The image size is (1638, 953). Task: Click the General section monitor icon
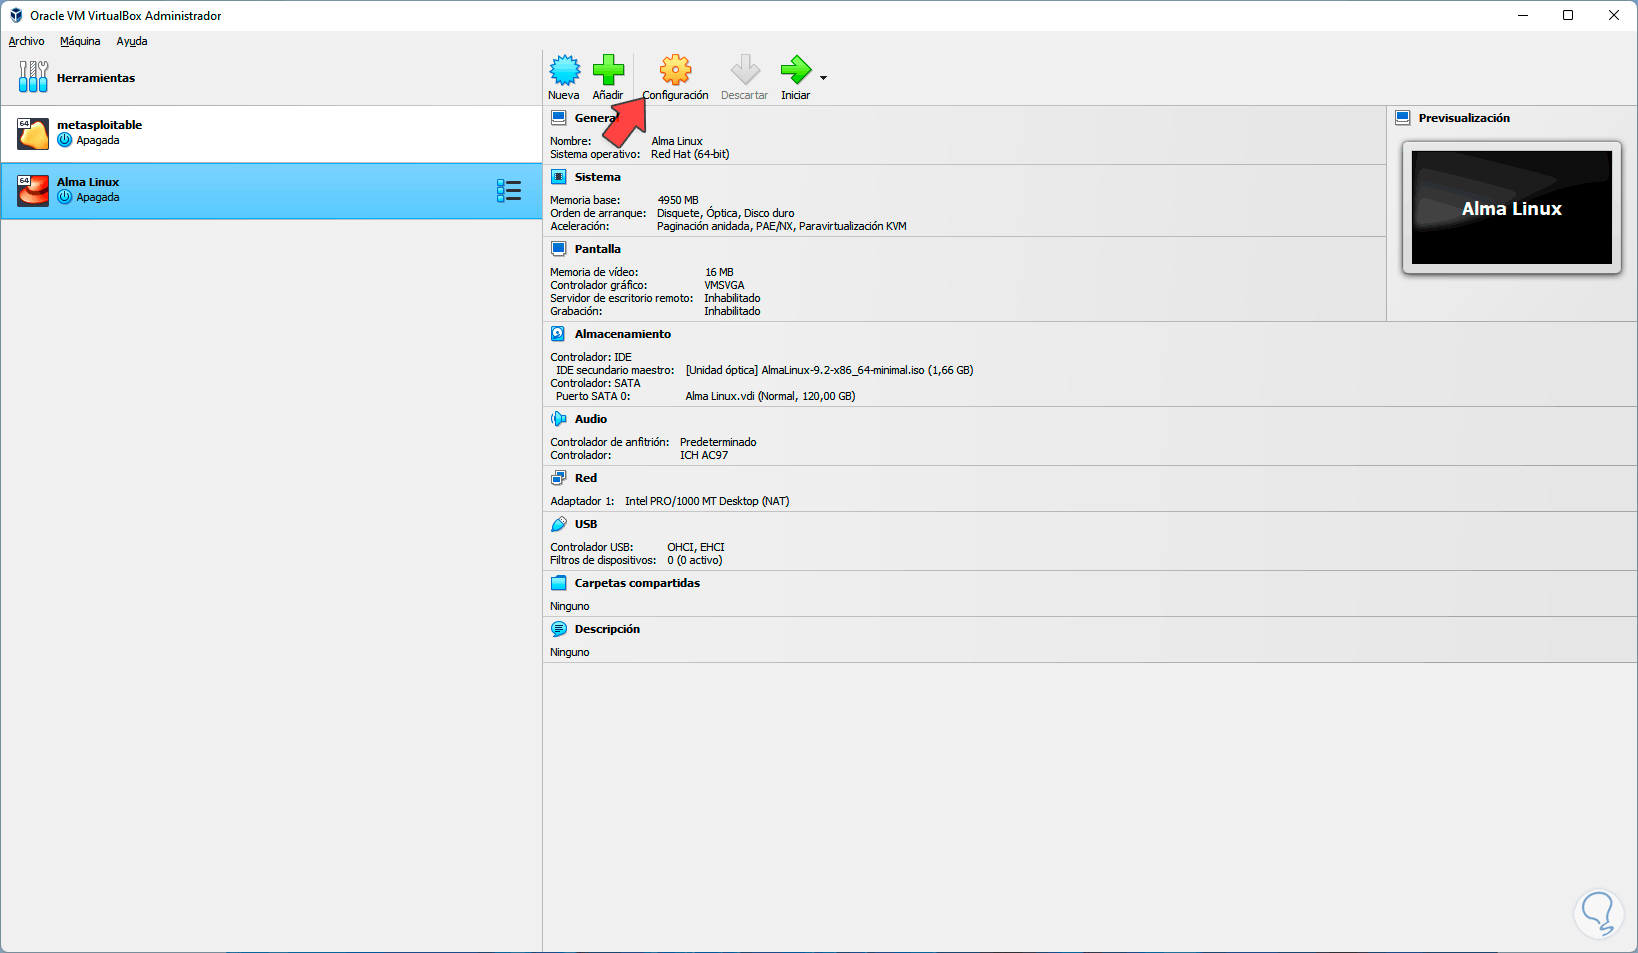[x=559, y=118]
